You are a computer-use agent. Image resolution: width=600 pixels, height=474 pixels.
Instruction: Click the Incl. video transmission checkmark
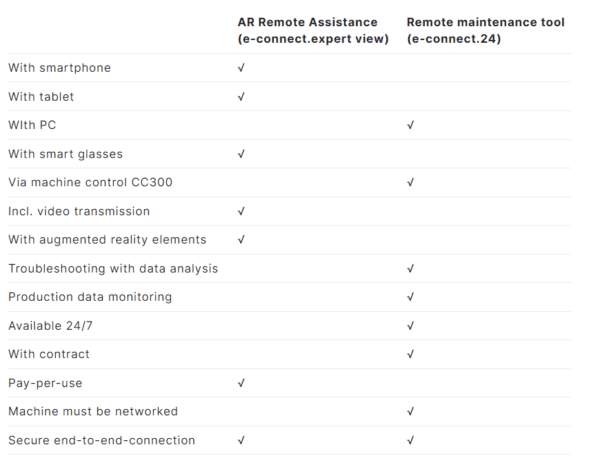pyautogui.click(x=241, y=211)
